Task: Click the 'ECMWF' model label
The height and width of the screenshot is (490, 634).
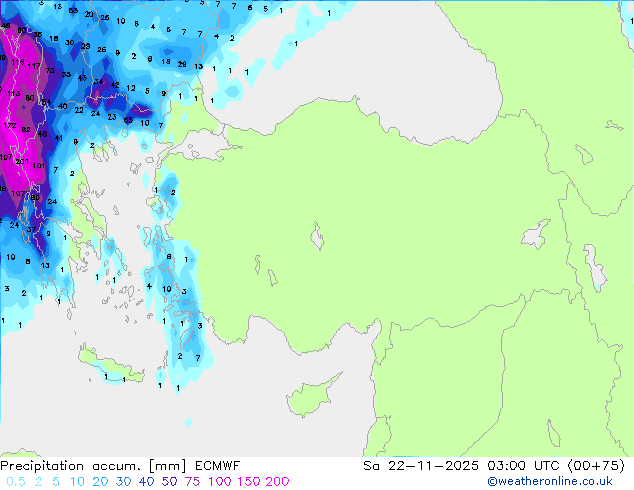Action: click(218, 466)
